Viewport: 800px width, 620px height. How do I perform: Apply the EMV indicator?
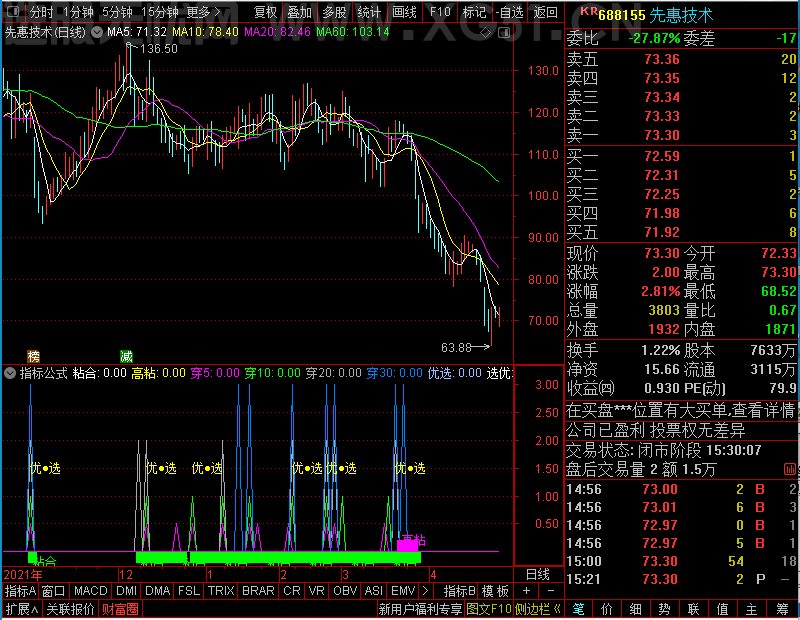coord(403,591)
